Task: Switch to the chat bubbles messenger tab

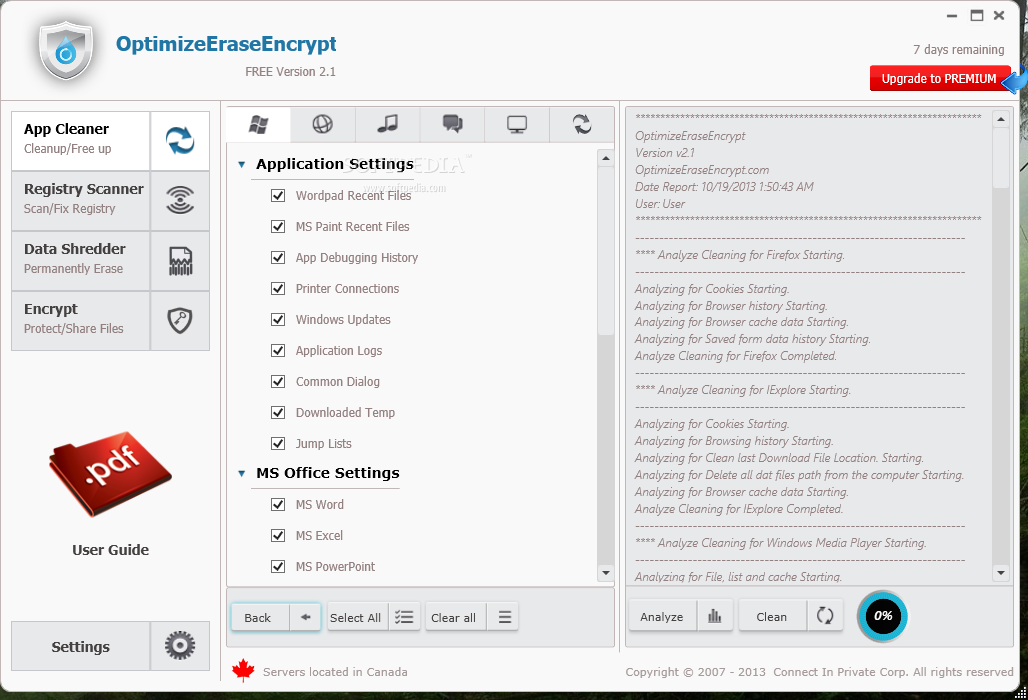Action: 452,124
